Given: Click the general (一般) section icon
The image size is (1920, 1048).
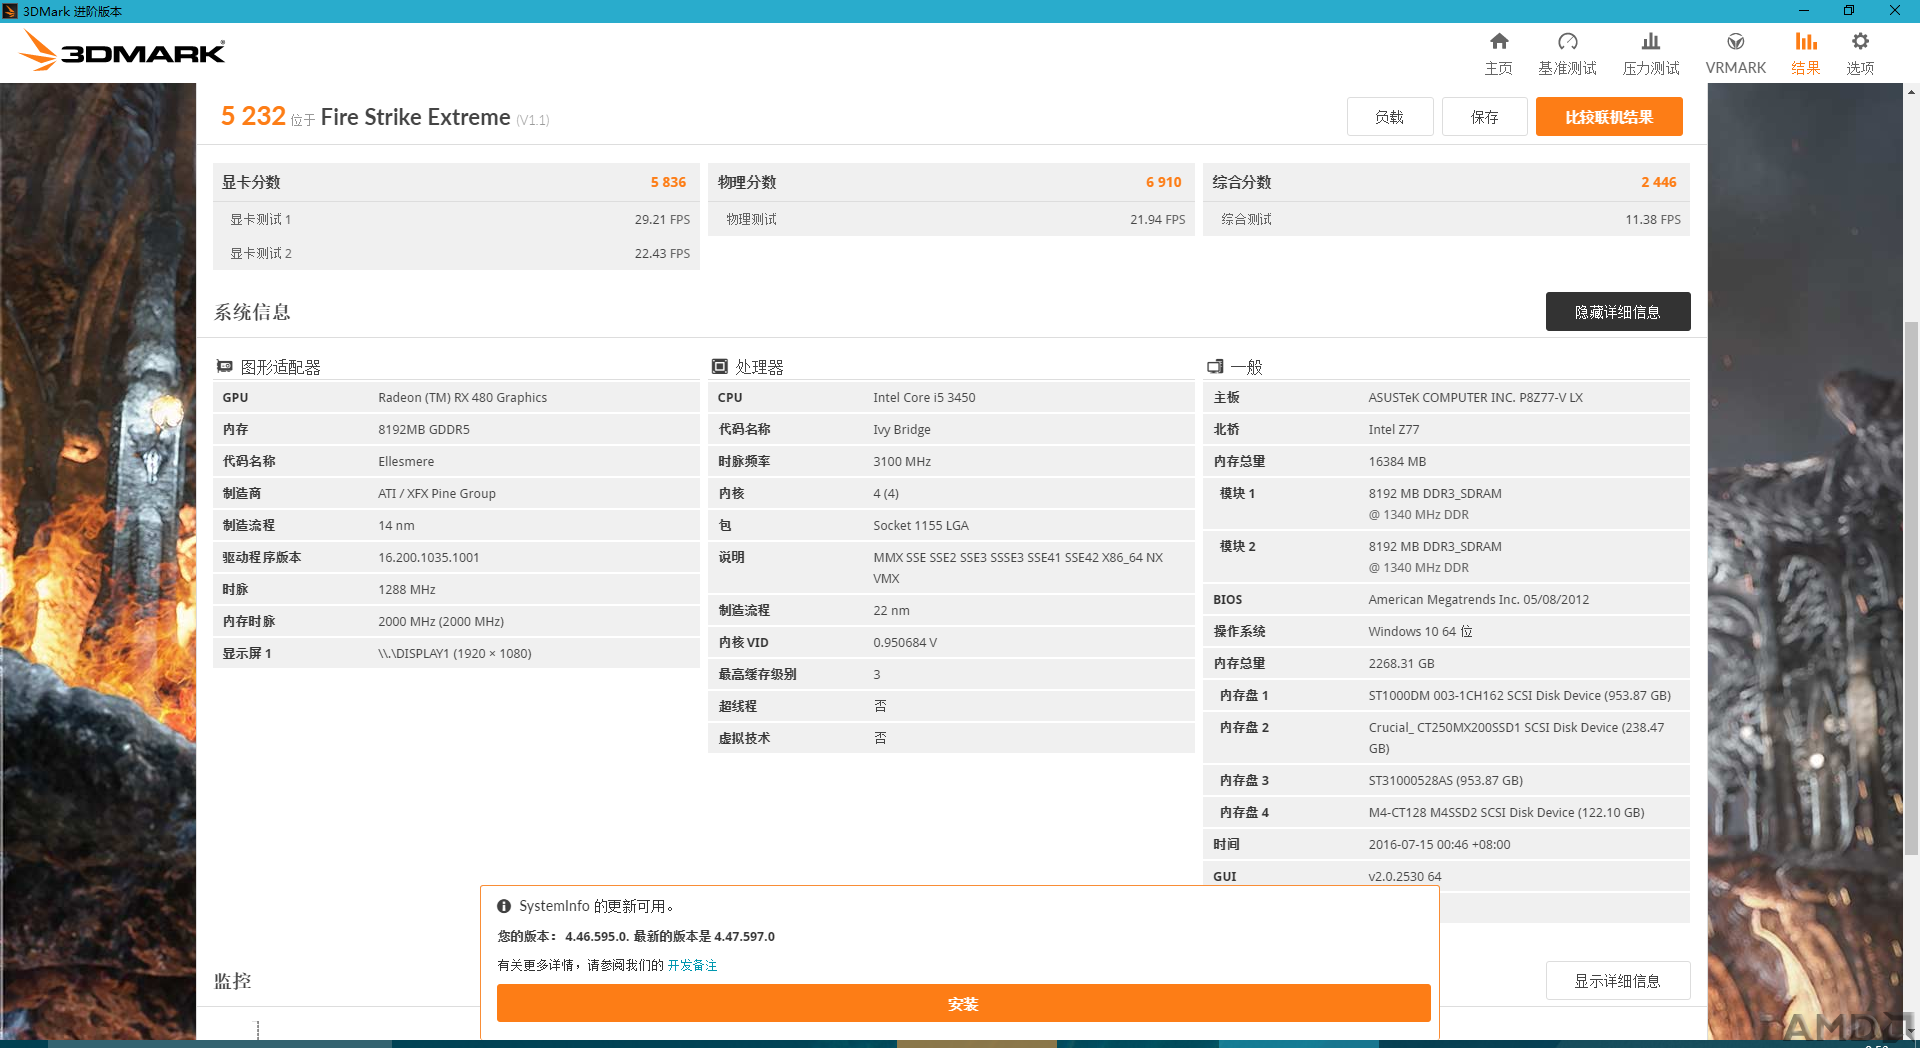Looking at the screenshot, I should point(1215,367).
